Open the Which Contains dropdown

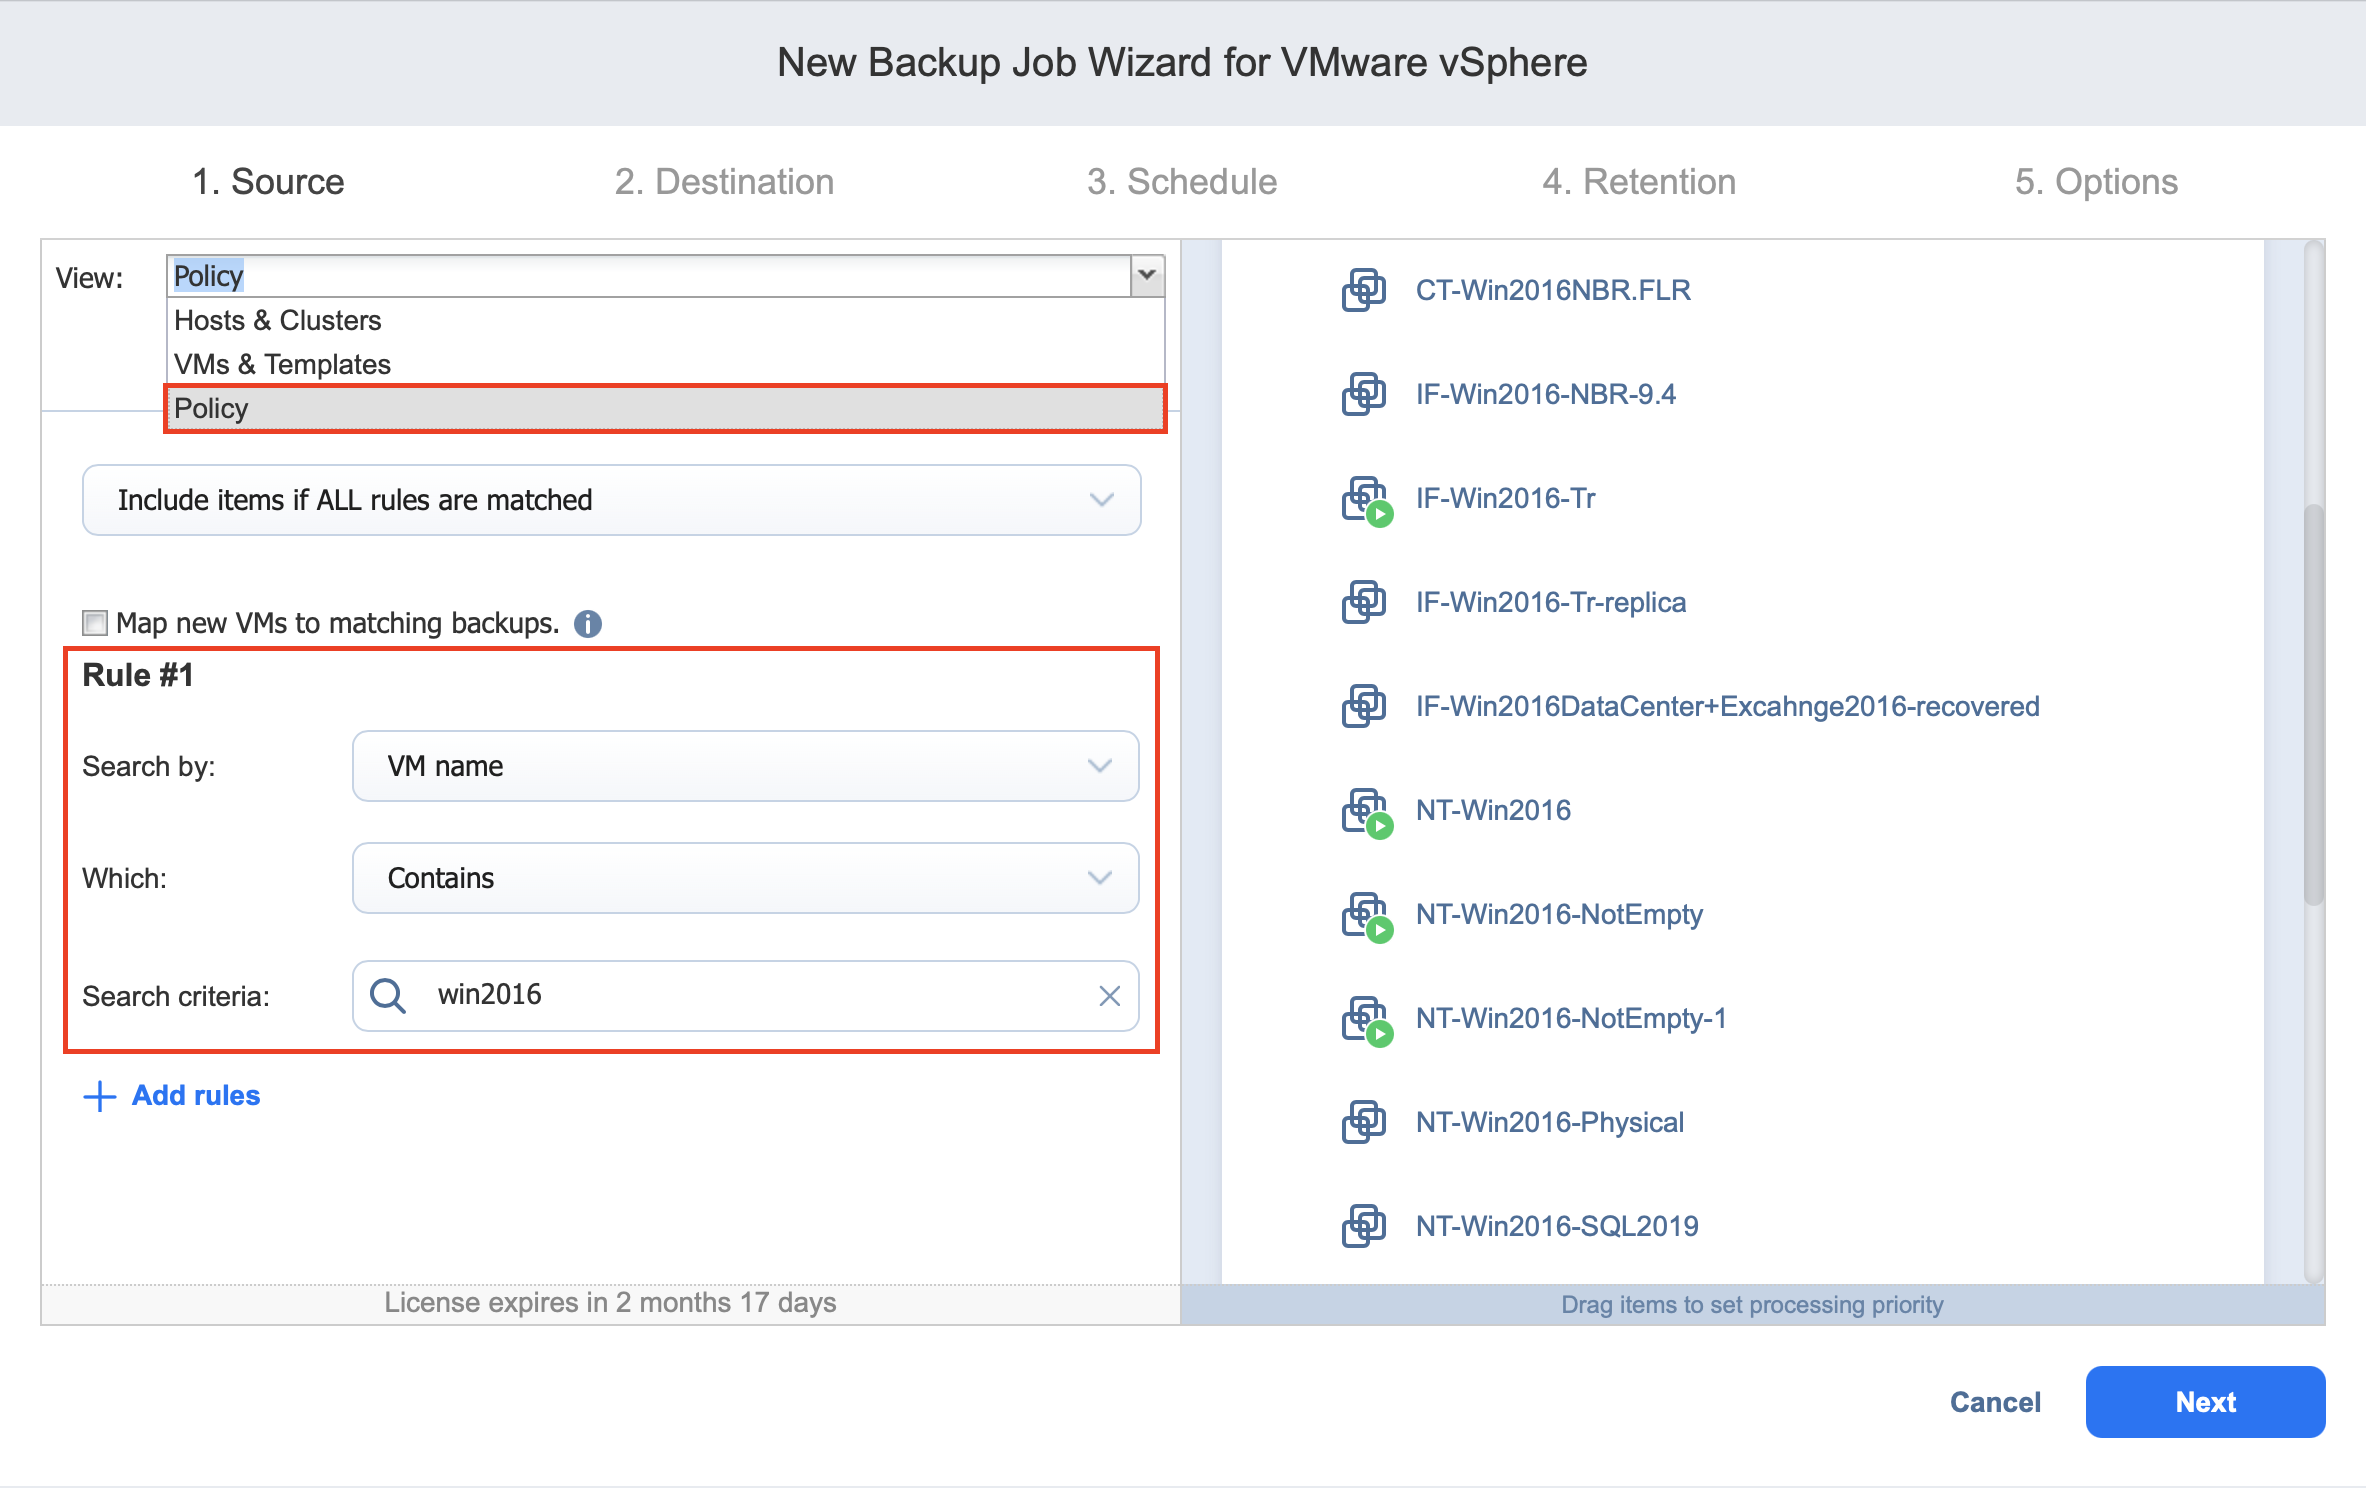click(x=745, y=878)
